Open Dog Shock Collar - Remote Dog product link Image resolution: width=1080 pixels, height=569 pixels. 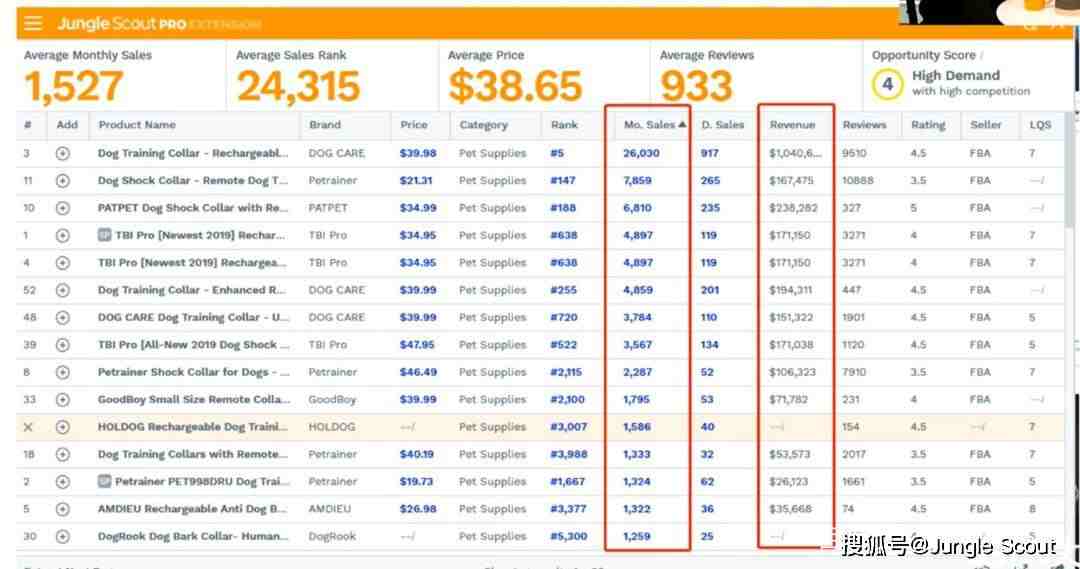tap(193, 180)
